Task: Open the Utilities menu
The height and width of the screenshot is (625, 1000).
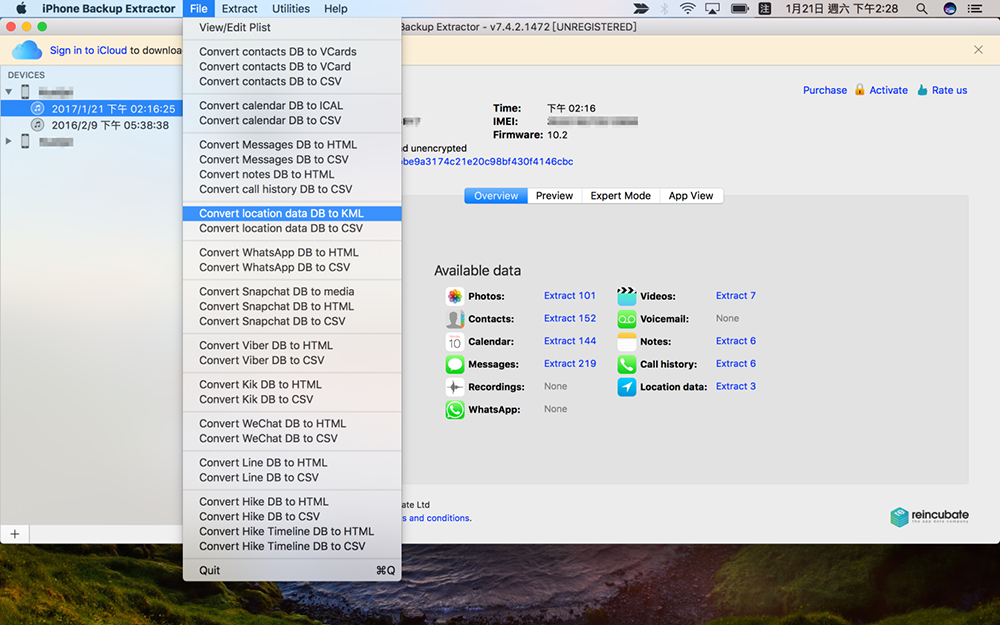Action: pyautogui.click(x=291, y=8)
